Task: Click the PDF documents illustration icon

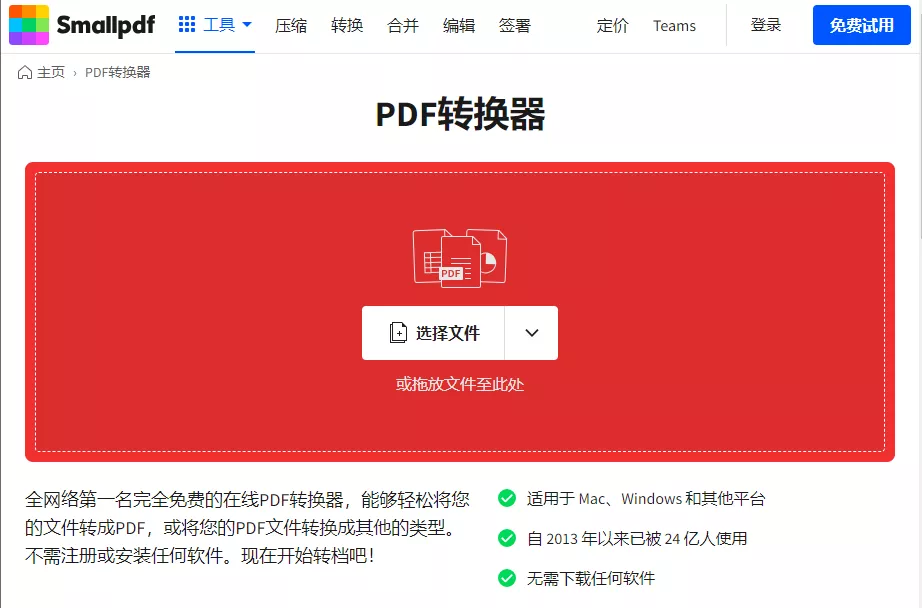Action: (460, 259)
